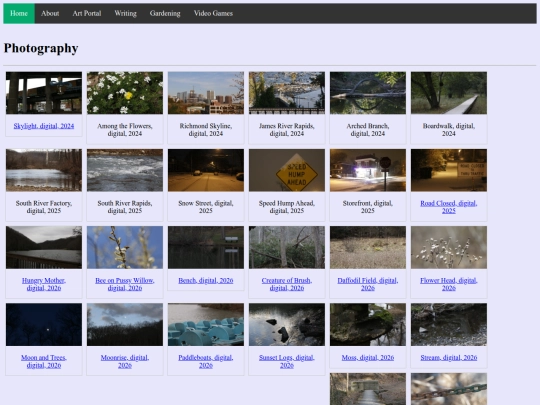Open the Stream photo thumbnail
Screen dimensions: 540x405
tap(449, 324)
